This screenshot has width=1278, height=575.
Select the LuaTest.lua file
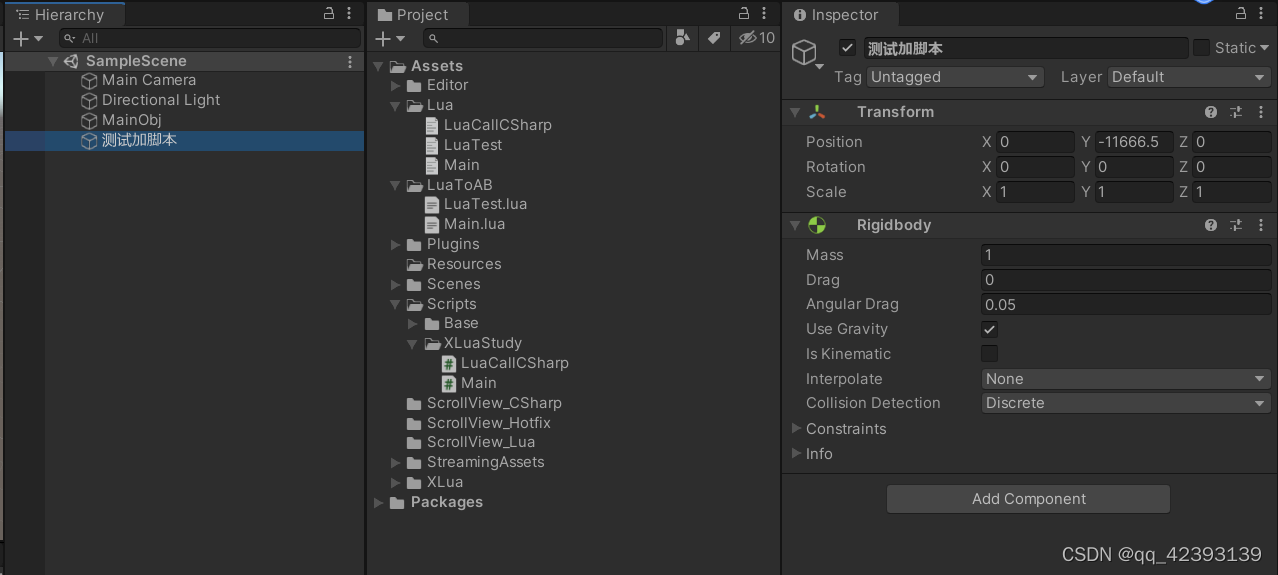click(x=485, y=204)
